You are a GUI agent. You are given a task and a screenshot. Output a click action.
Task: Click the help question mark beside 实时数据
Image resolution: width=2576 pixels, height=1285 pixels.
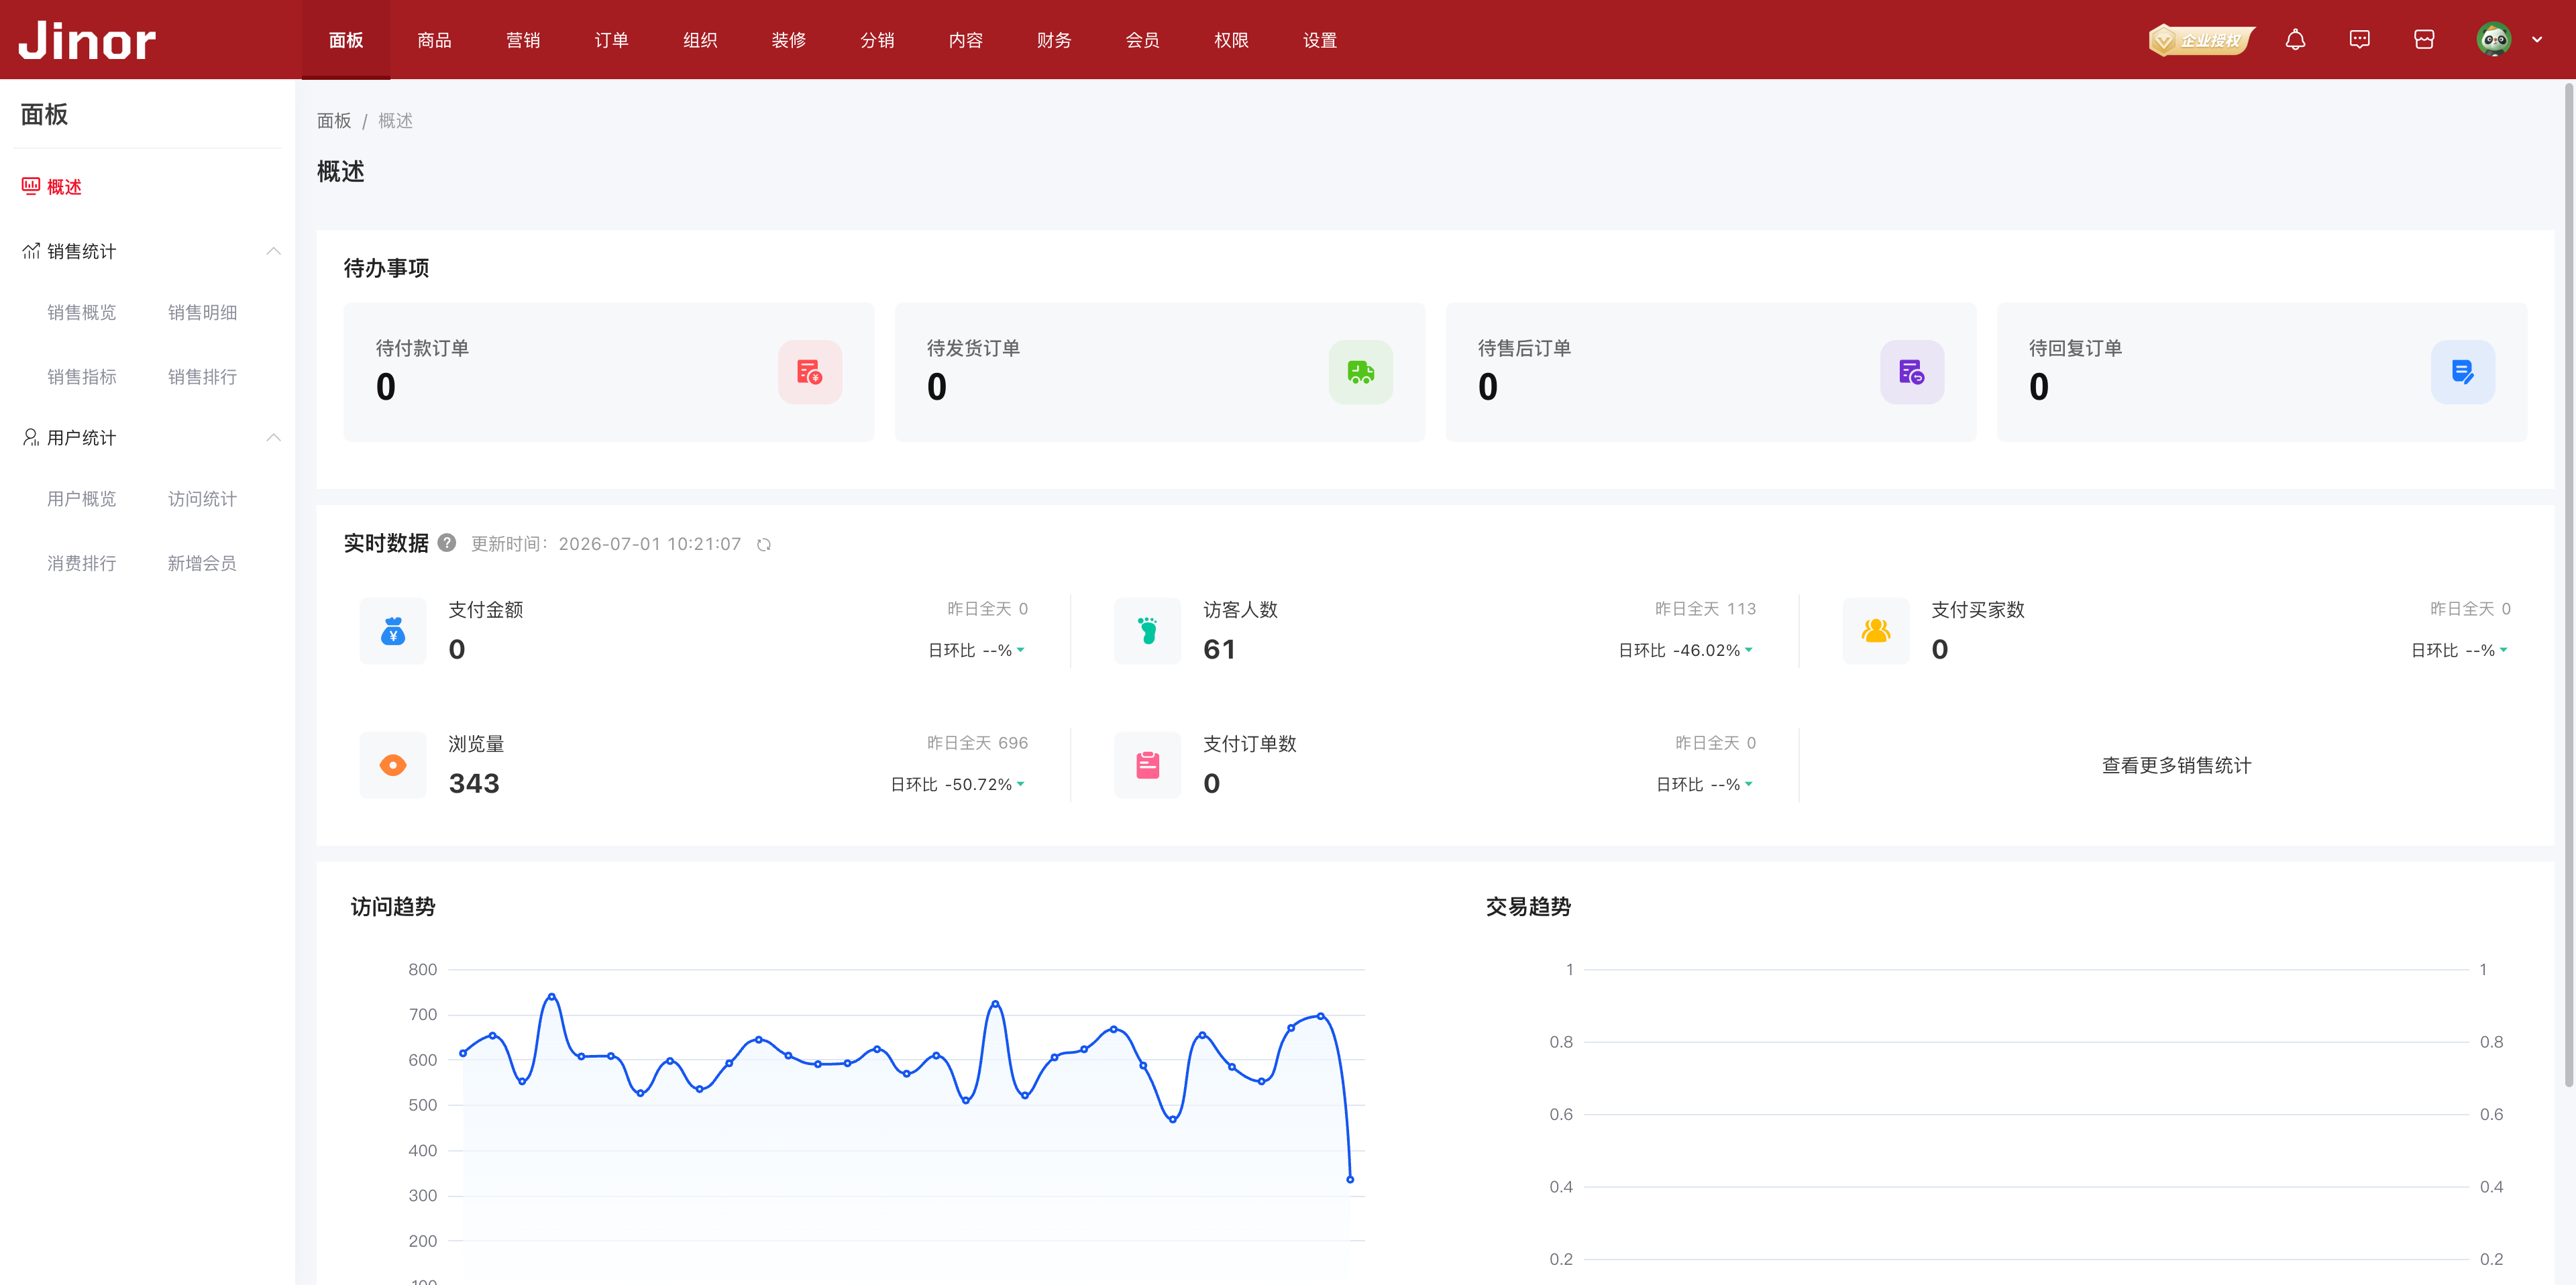click(447, 542)
